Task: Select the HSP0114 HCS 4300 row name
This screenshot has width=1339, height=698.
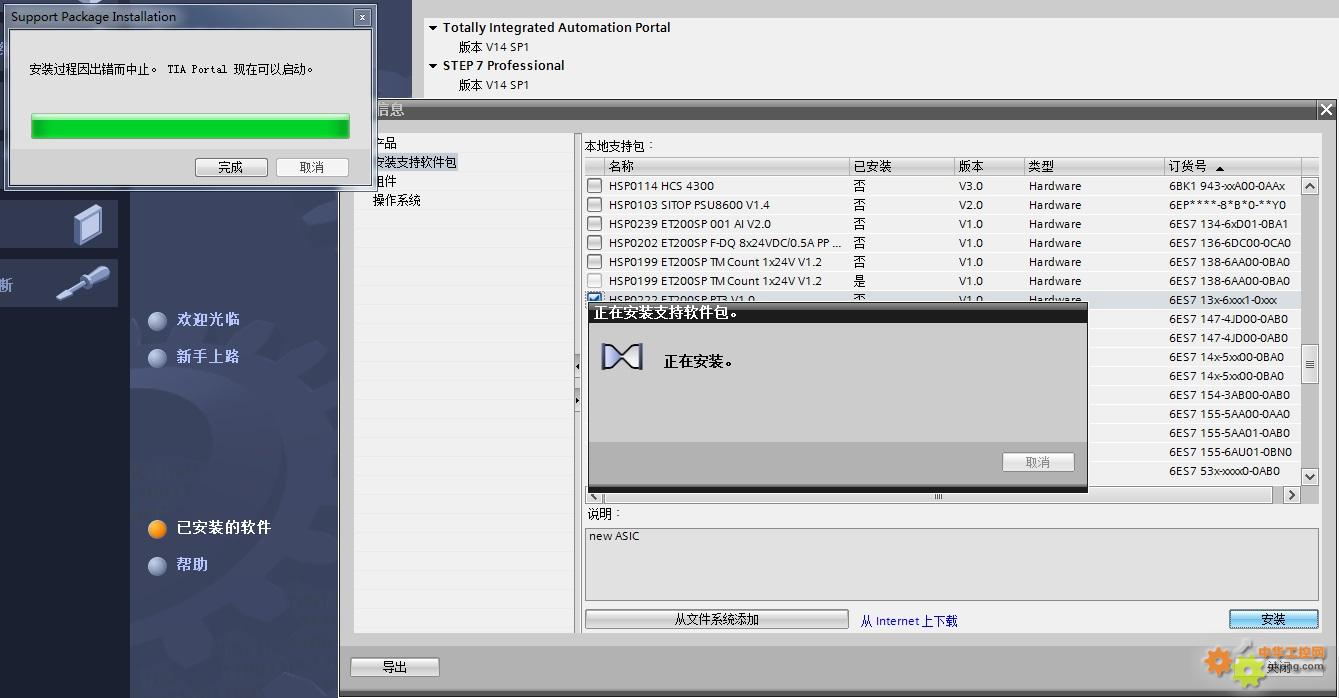Action: point(661,186)
